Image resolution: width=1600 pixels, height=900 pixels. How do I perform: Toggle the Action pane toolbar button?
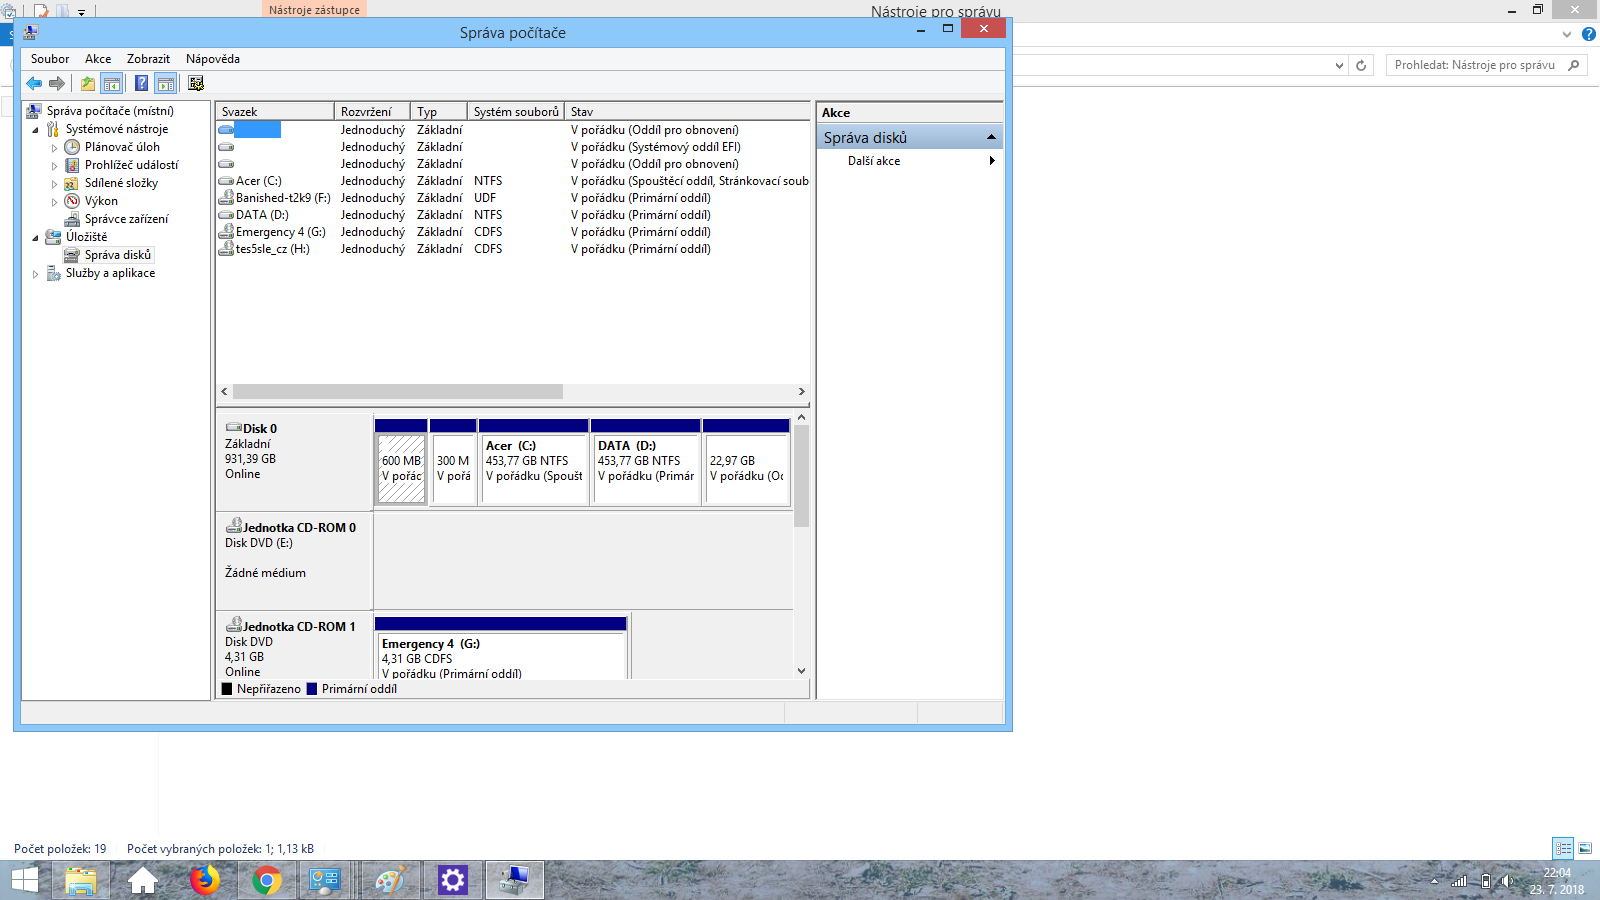pos(166,84)
